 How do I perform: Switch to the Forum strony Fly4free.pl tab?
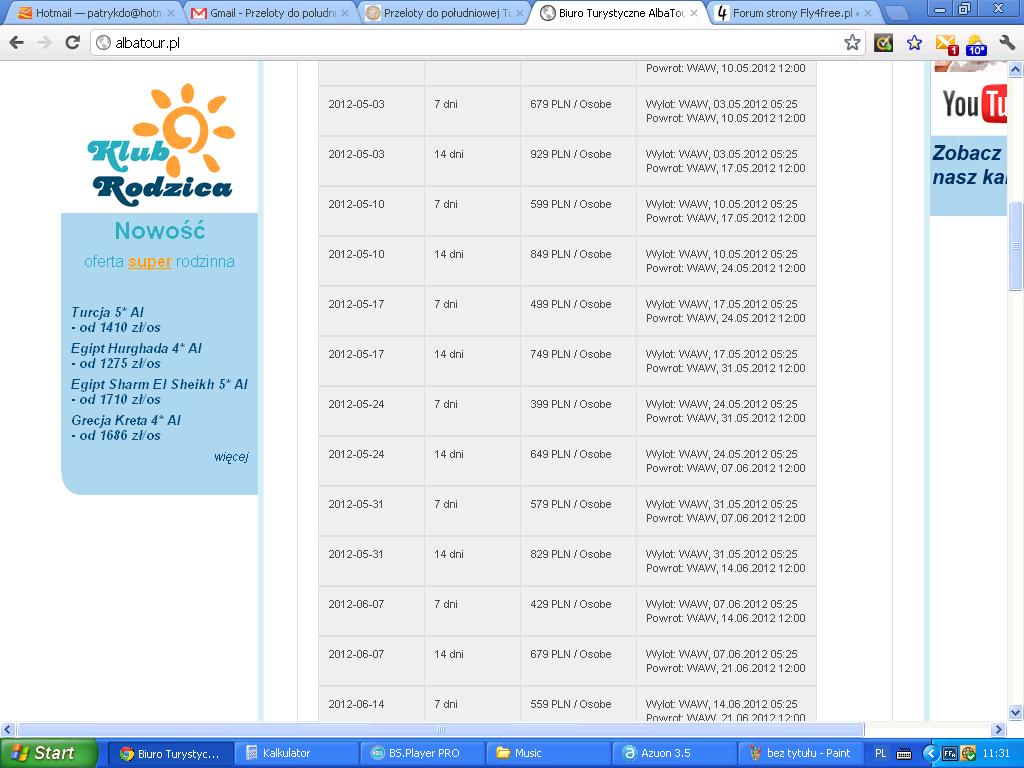pos(793,12)
